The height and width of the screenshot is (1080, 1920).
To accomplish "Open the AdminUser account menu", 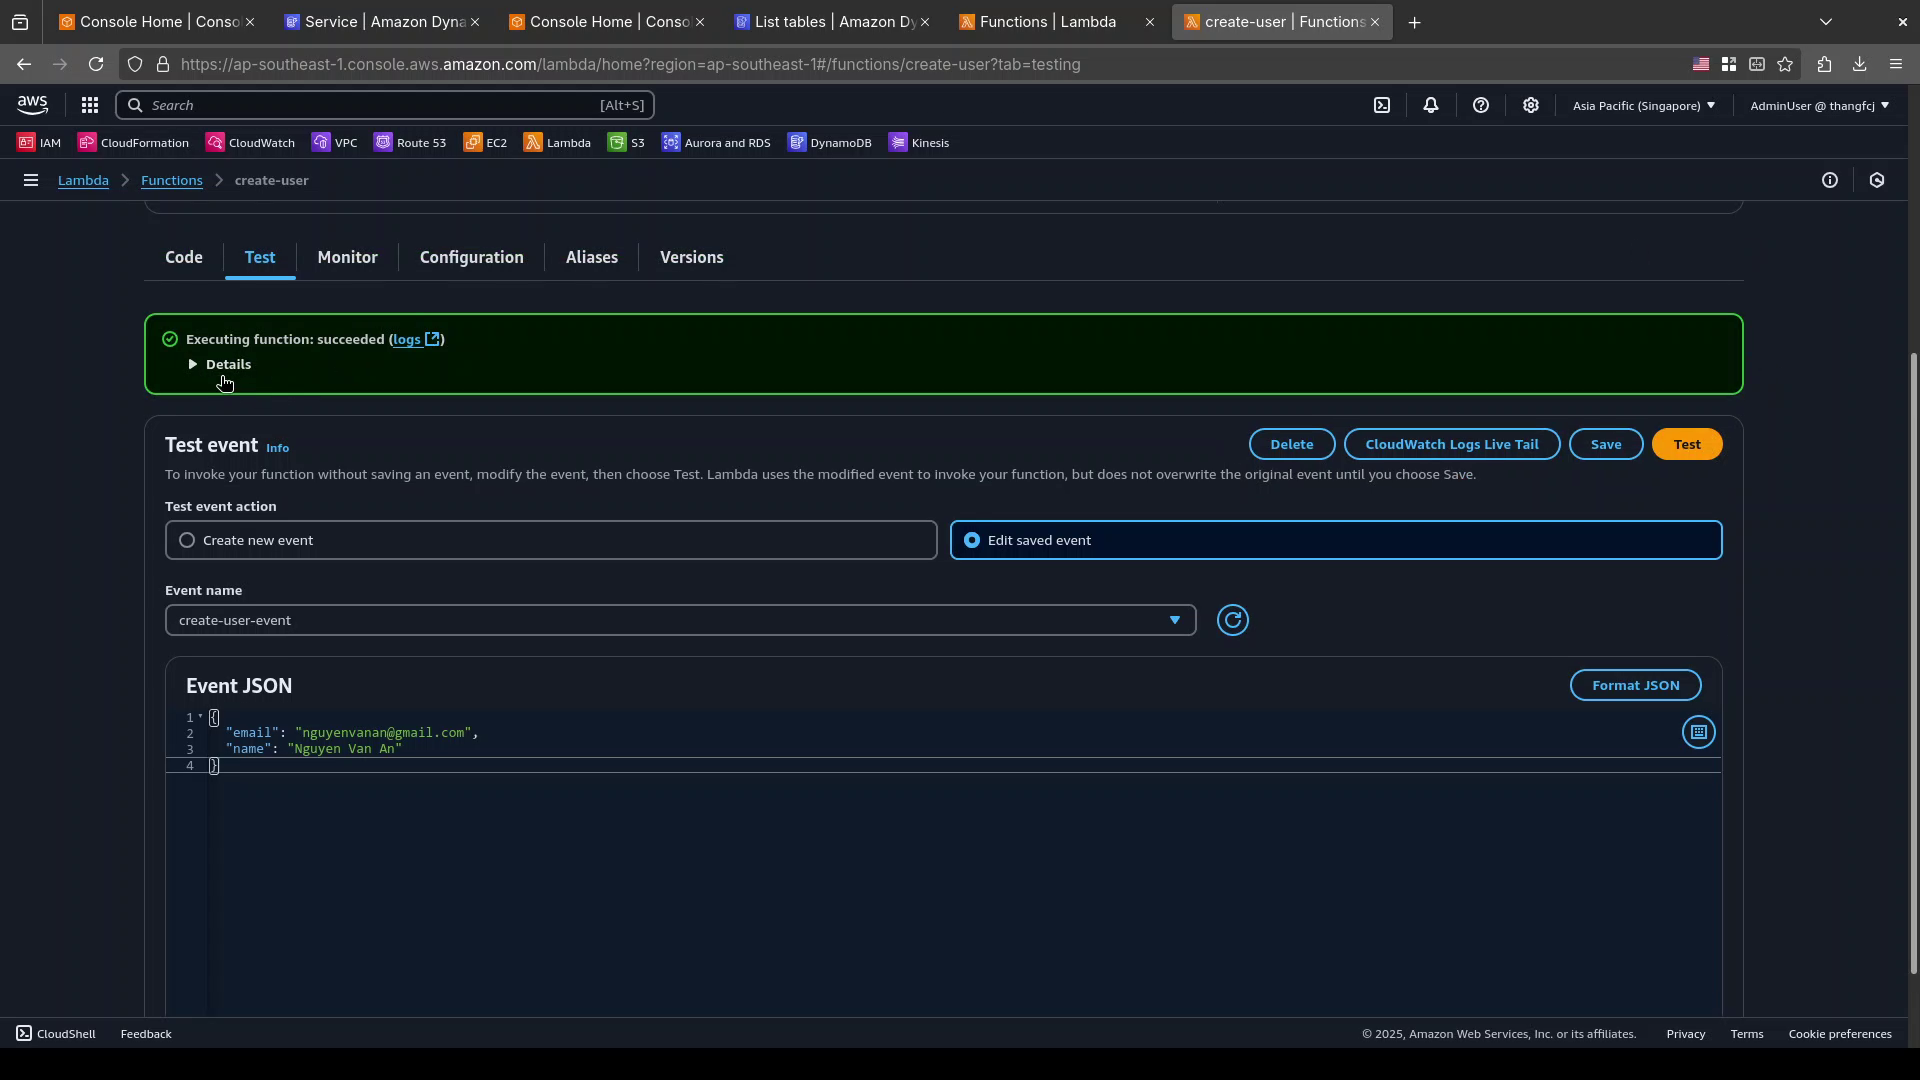I will point(1819,105).
